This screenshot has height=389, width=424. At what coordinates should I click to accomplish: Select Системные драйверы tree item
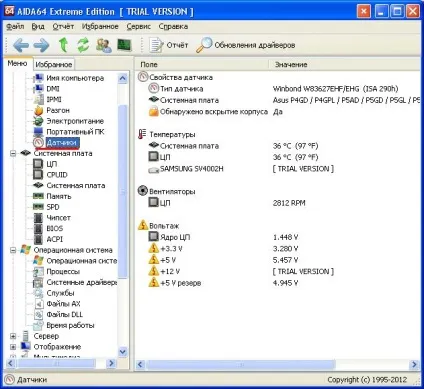coord(82,282)
